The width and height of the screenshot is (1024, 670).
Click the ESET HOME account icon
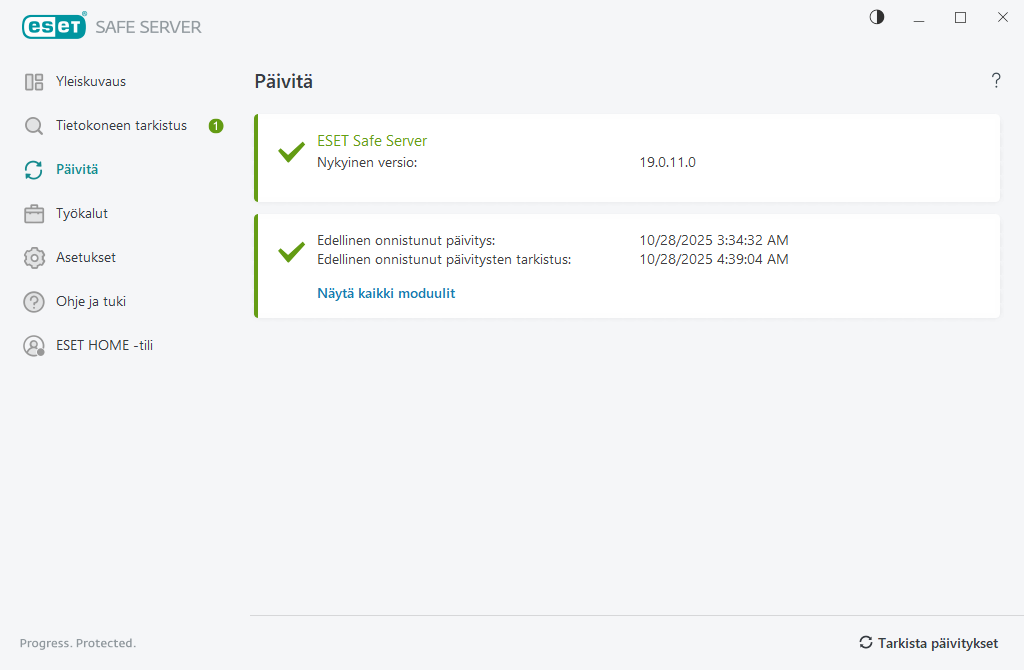[34, 346]
